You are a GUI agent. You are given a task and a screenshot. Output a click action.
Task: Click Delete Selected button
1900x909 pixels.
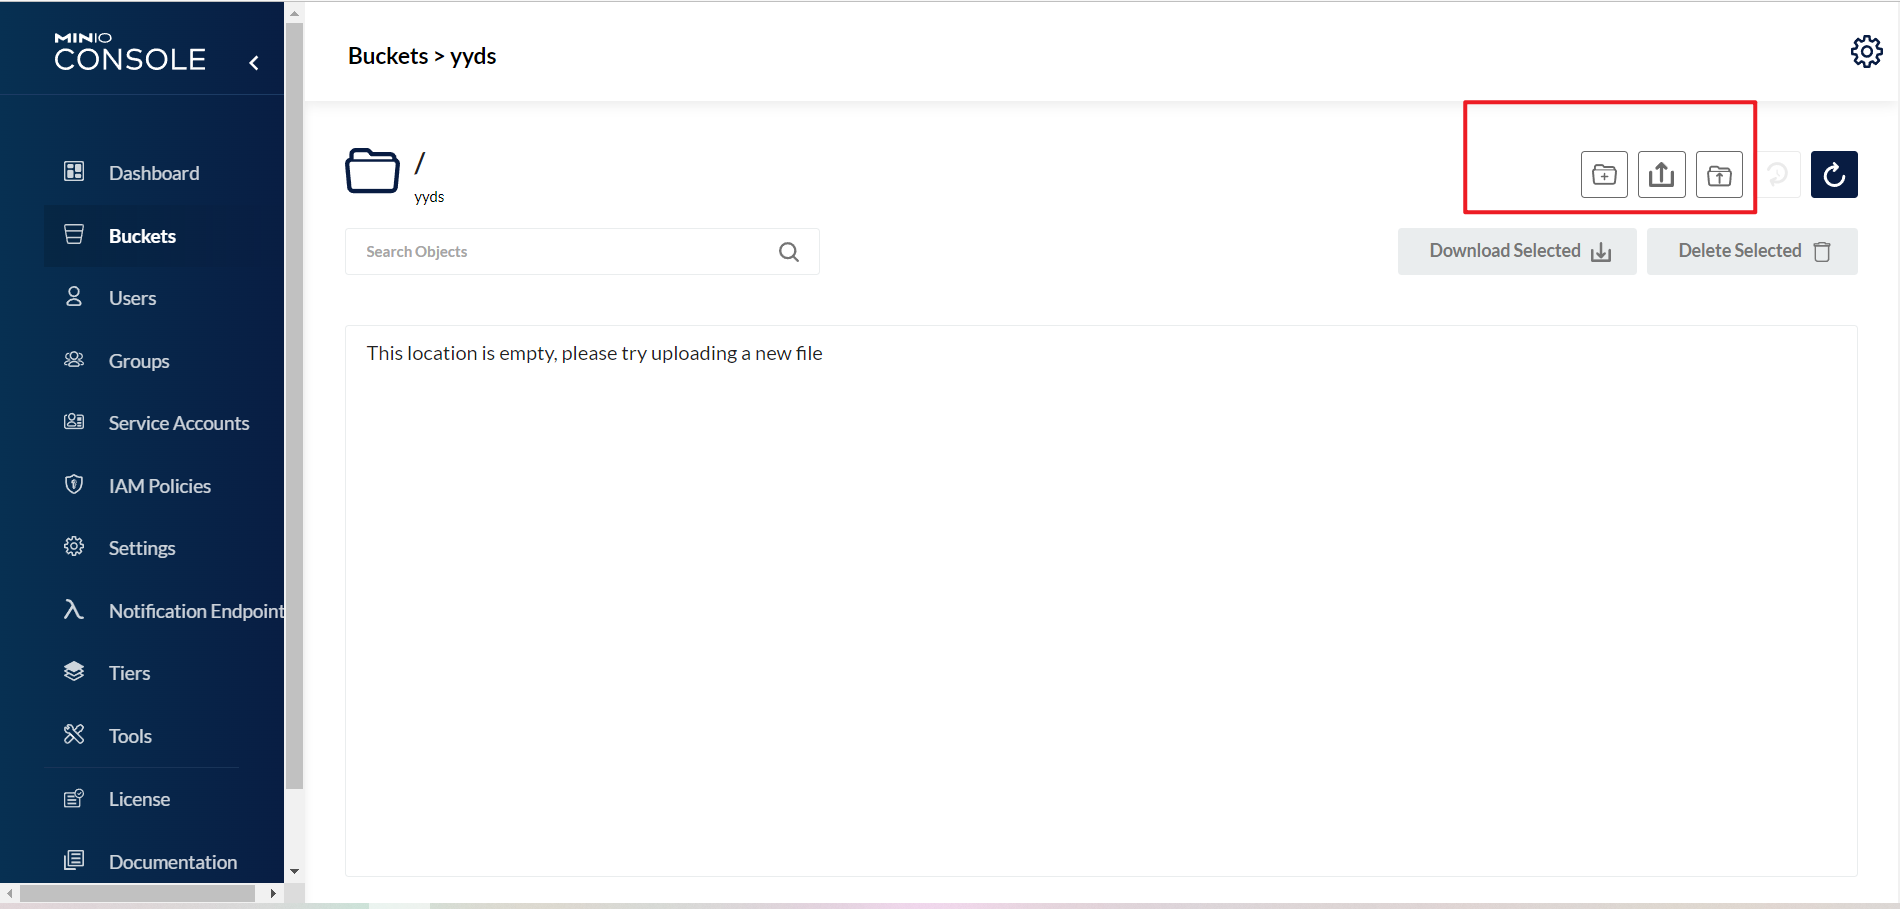(1752, 251)
